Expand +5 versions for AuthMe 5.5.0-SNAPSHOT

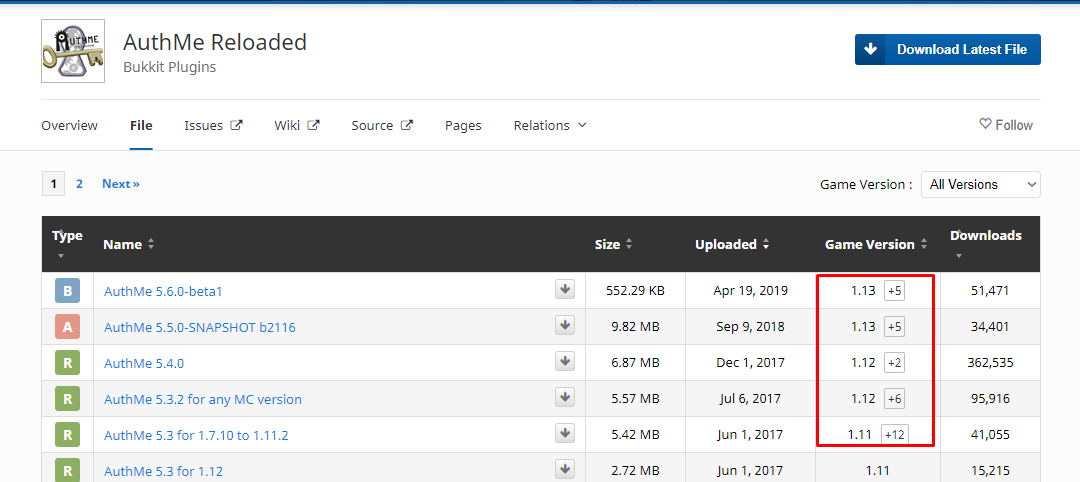[x=895, y=326]
